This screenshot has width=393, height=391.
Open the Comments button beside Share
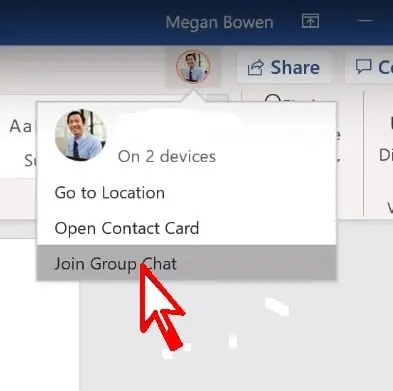tap(370, 67)
